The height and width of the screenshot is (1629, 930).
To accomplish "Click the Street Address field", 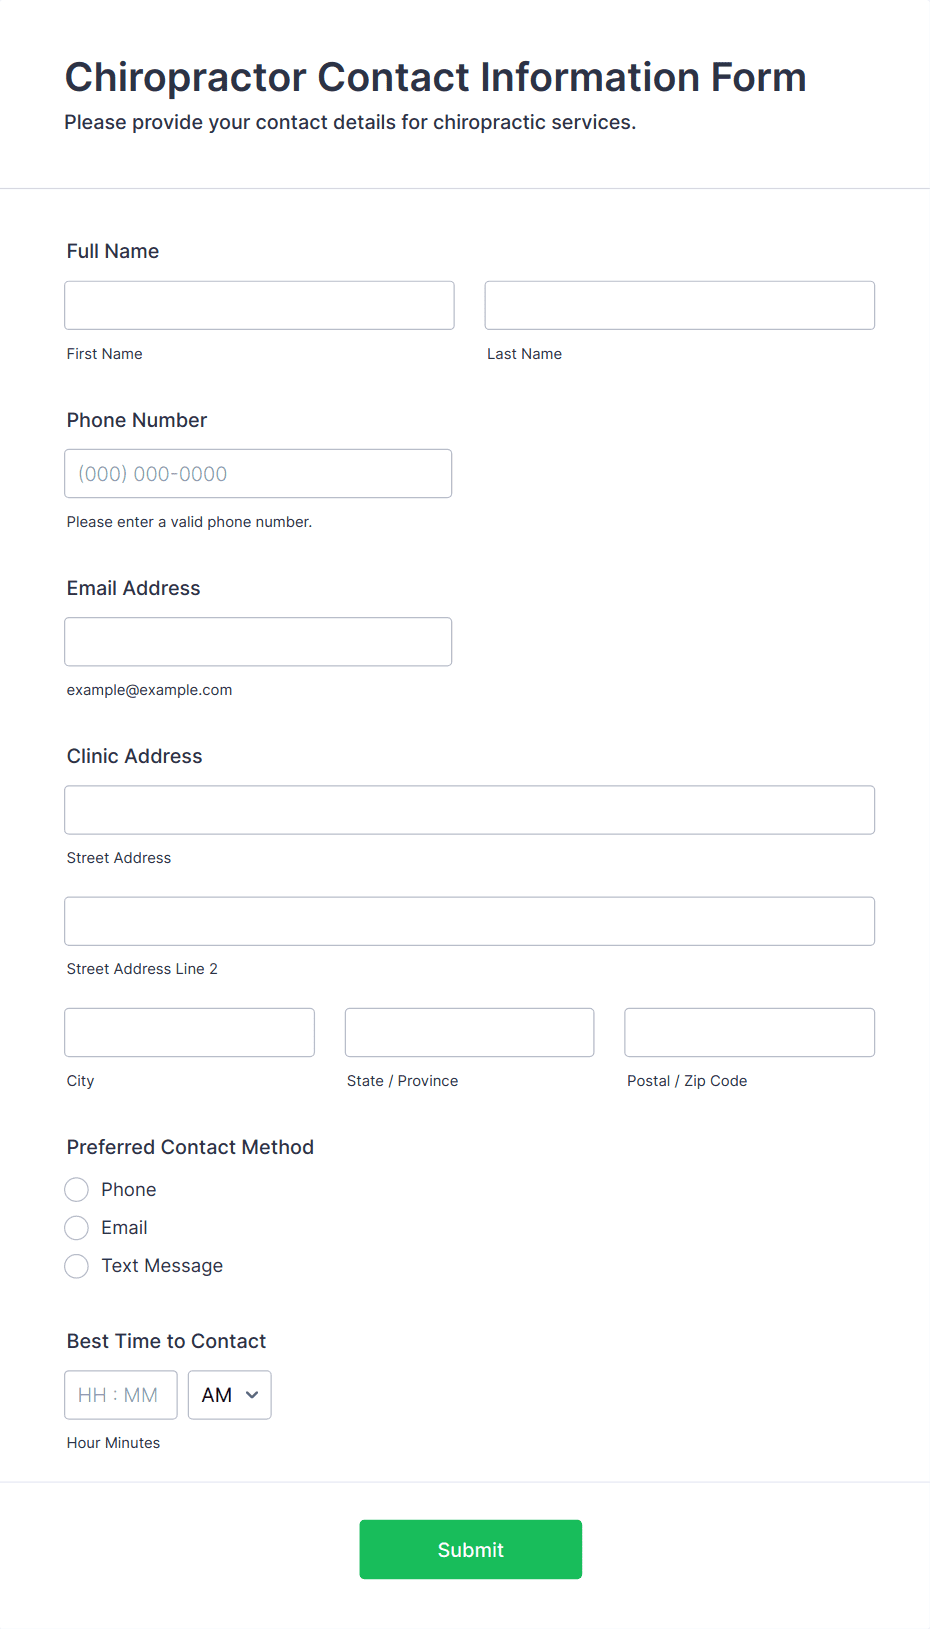I will pos(469,809).
